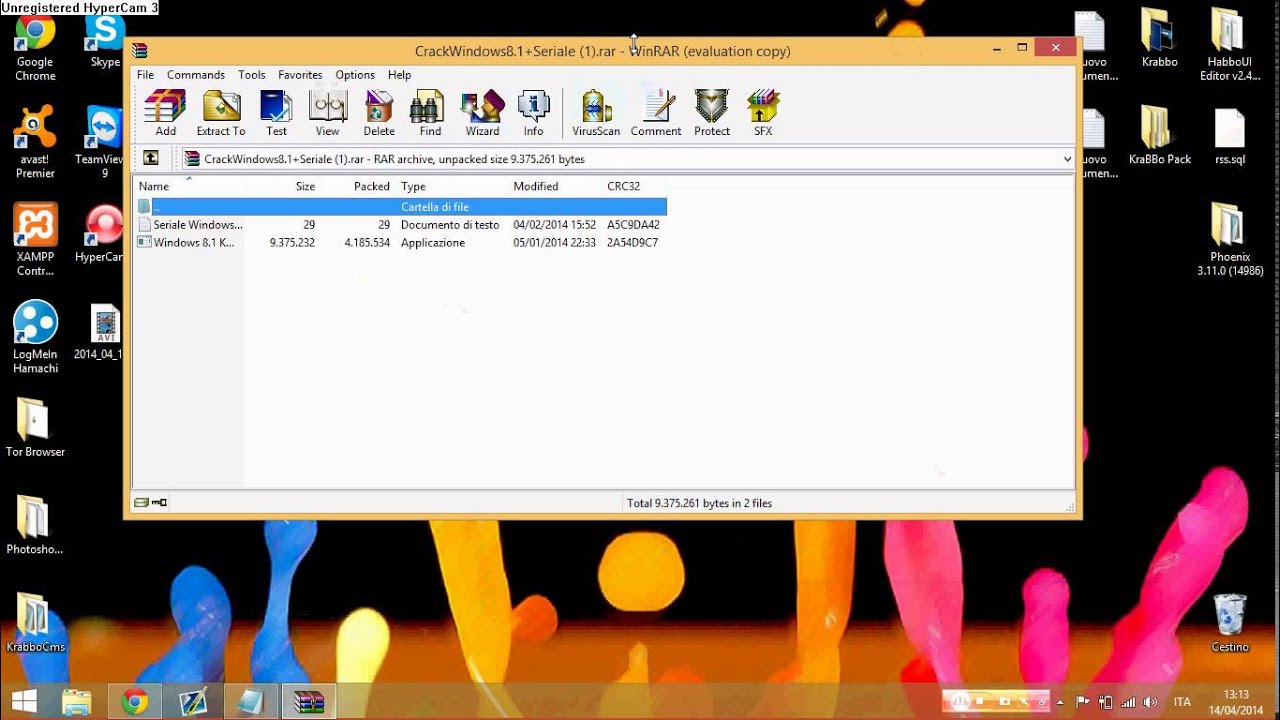The width and height of the screenshot is (1280, 720).
Task: Click the Find binoculars icon
Action: click(x=430, y=113)
